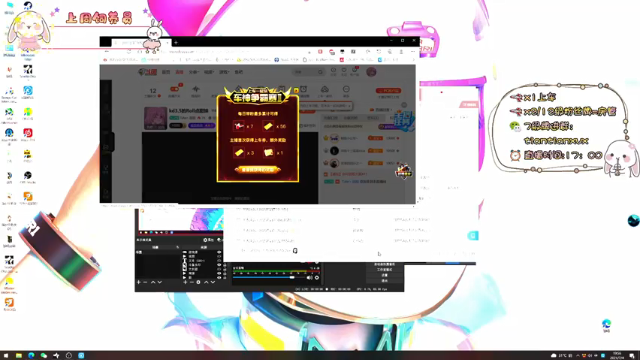Reload the page with the browser refresh icon
This screenshot has width=640, height=360.
coord(129,52)
